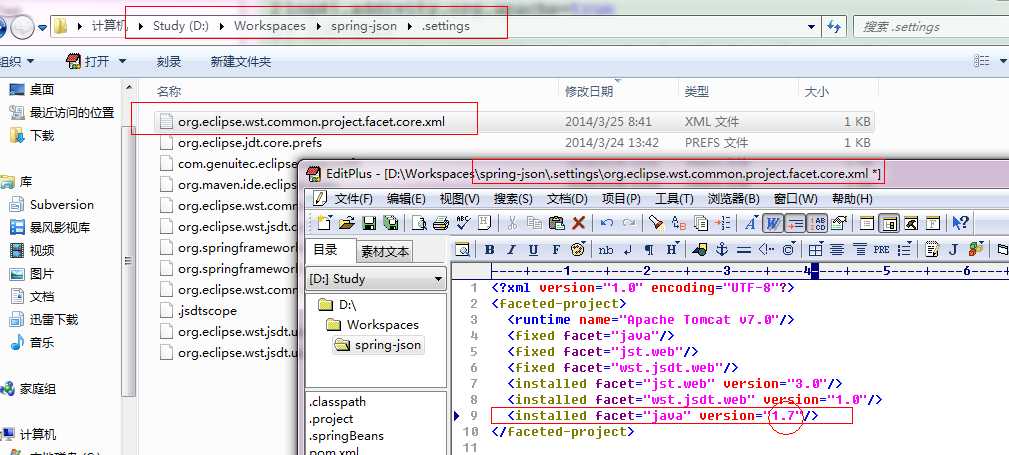
Task: Click the Print icon in EditPlus toolbar
Action: (x=441, y=223)
